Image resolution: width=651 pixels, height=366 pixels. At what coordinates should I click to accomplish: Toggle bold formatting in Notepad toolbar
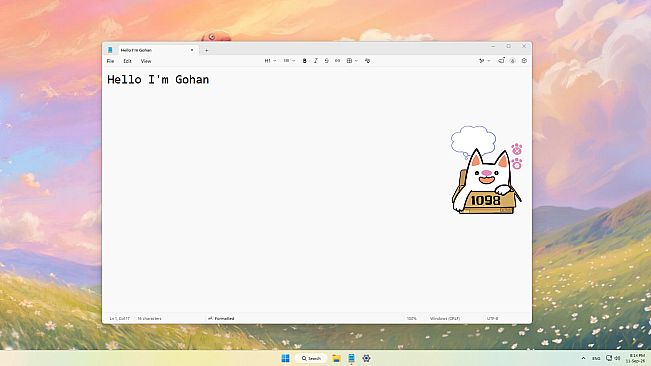coord(304,61)
